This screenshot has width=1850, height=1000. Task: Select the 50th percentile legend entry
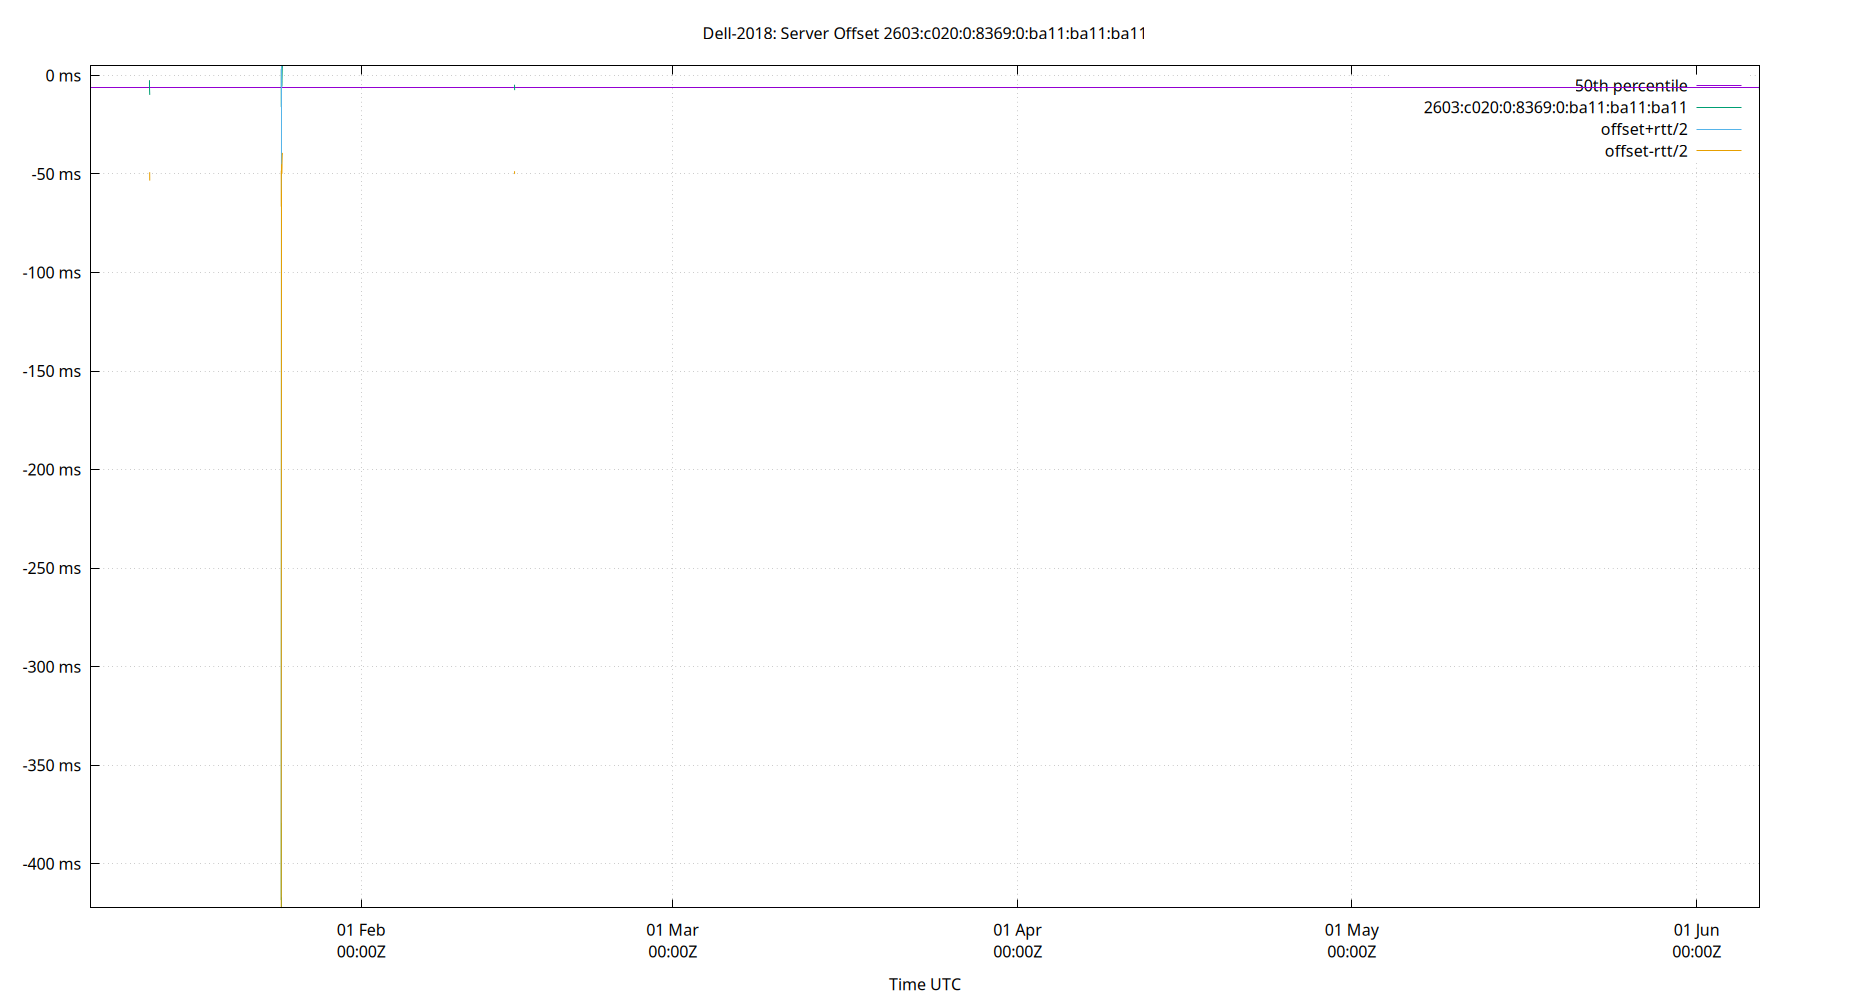point(1632,85)
